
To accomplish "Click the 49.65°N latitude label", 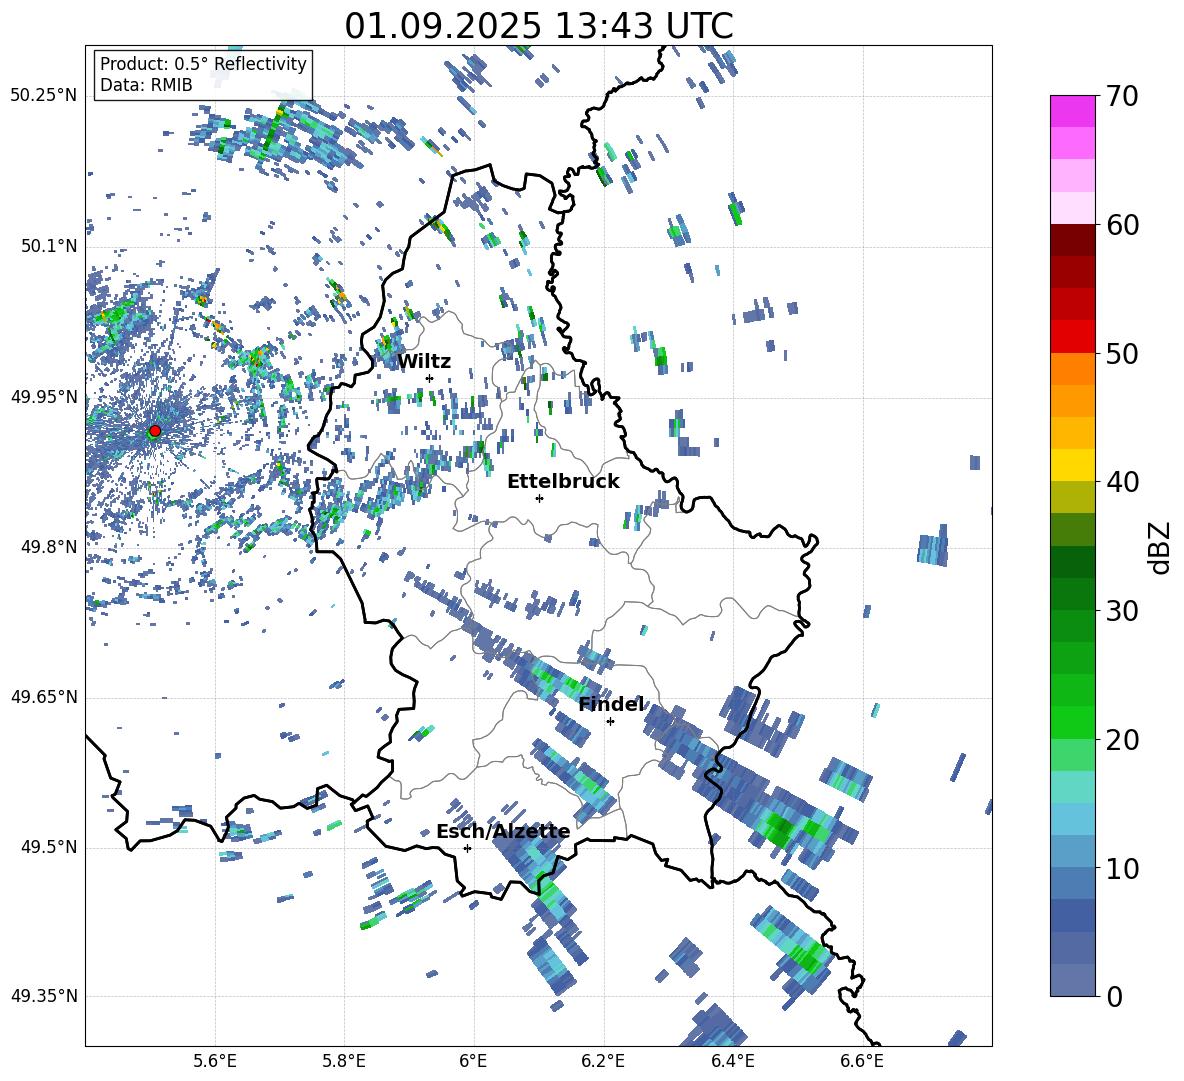I will tap(44, 697).
